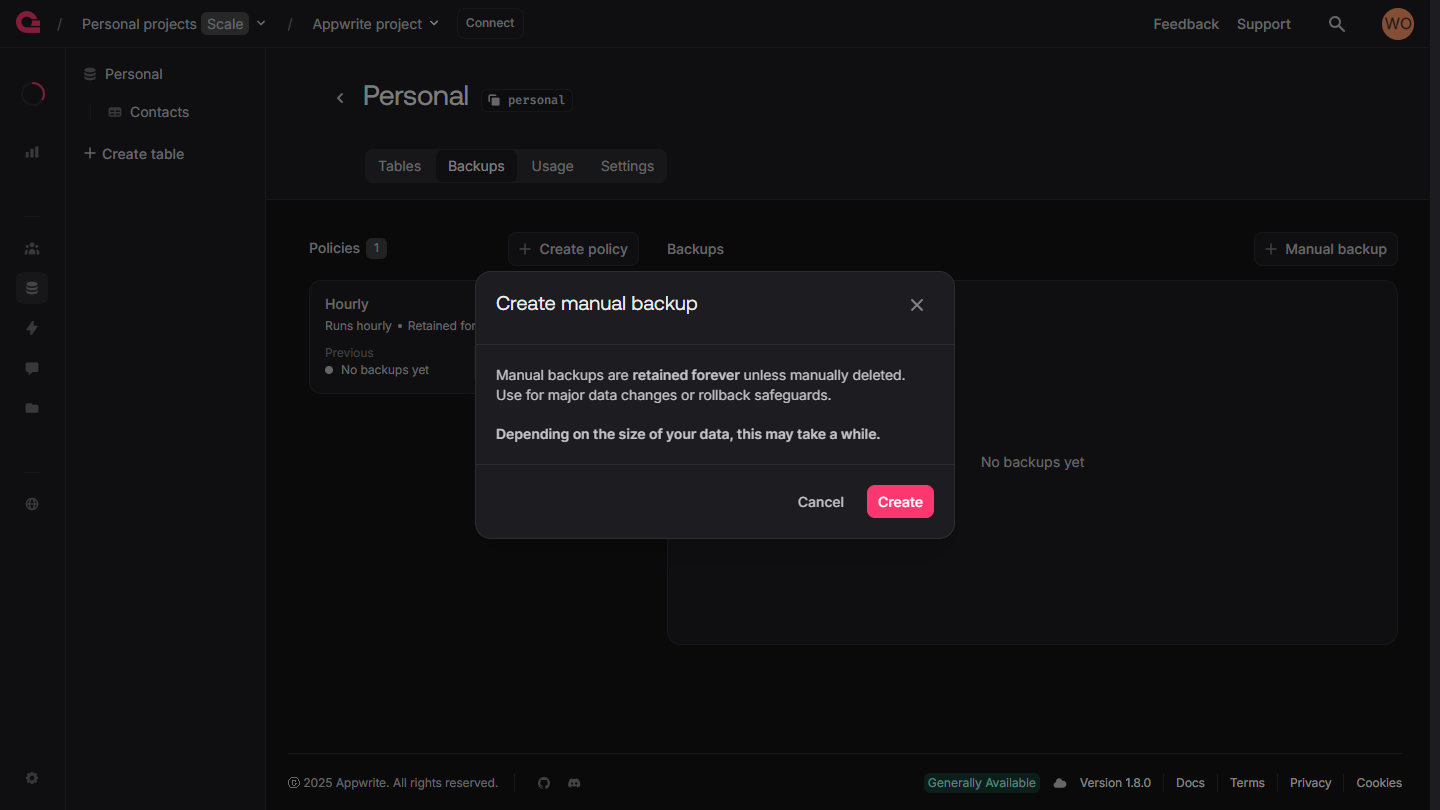Click the Create policy button

click(x=573, y=249)
